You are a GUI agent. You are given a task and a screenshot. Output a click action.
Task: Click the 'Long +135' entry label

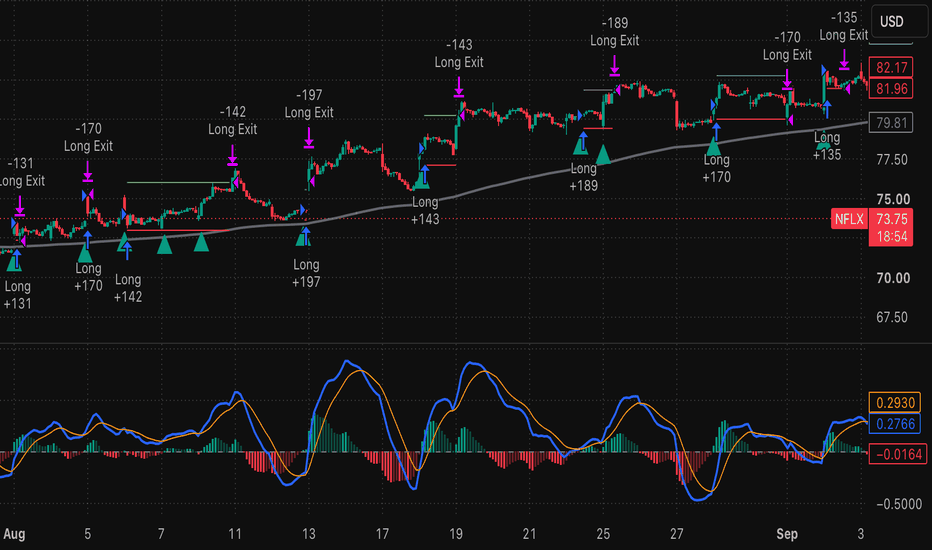point(827,146)
